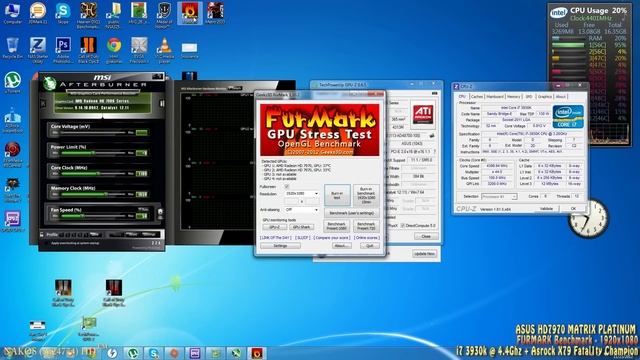The height and width of the screenshot is (360, 640).
Task: Click the ATI Radeon logo in GPU-Z
Action: pos(423,114)
